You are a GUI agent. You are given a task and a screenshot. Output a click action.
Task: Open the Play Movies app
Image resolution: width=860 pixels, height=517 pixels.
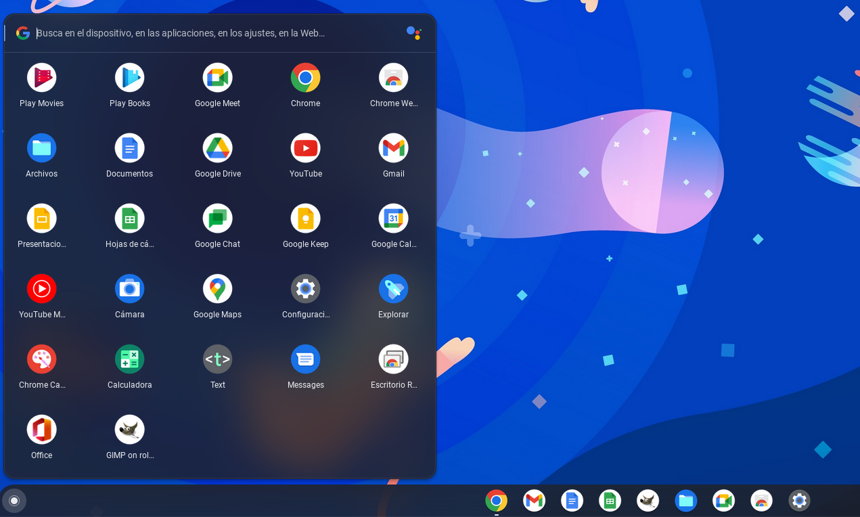coord(42,78)
